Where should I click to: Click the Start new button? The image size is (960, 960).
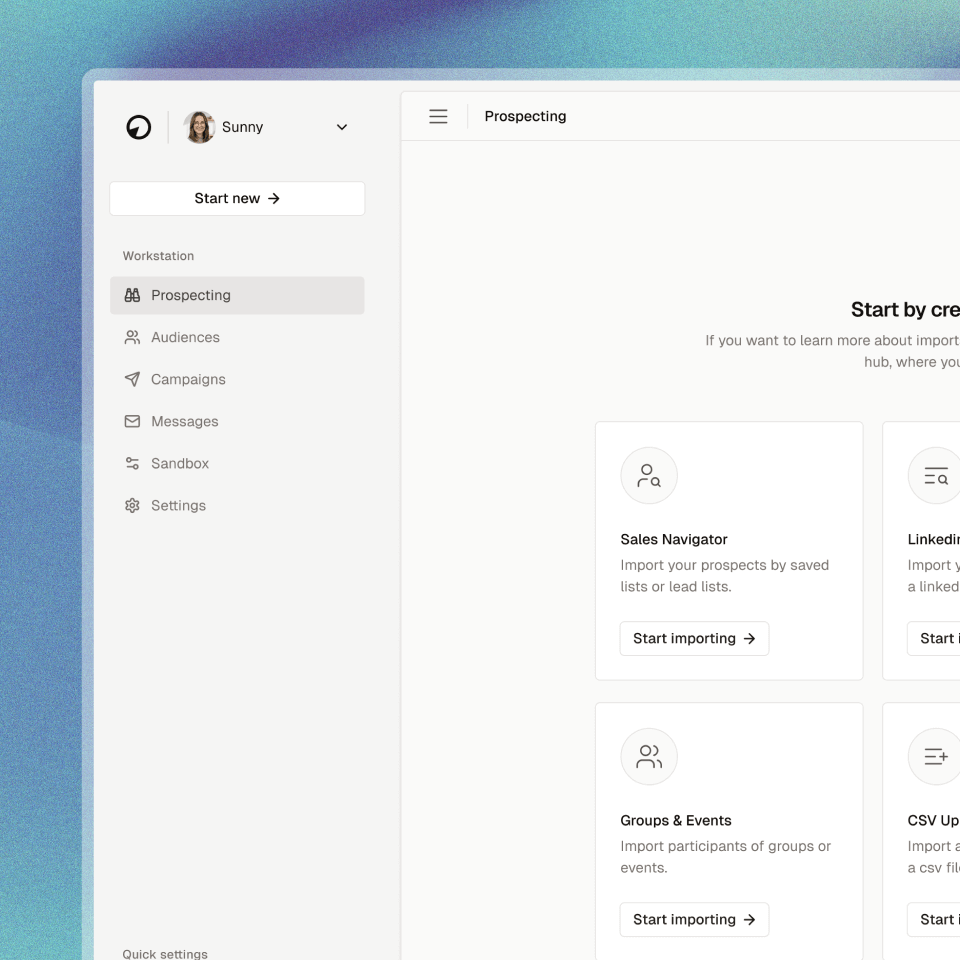tap(236, 198)
